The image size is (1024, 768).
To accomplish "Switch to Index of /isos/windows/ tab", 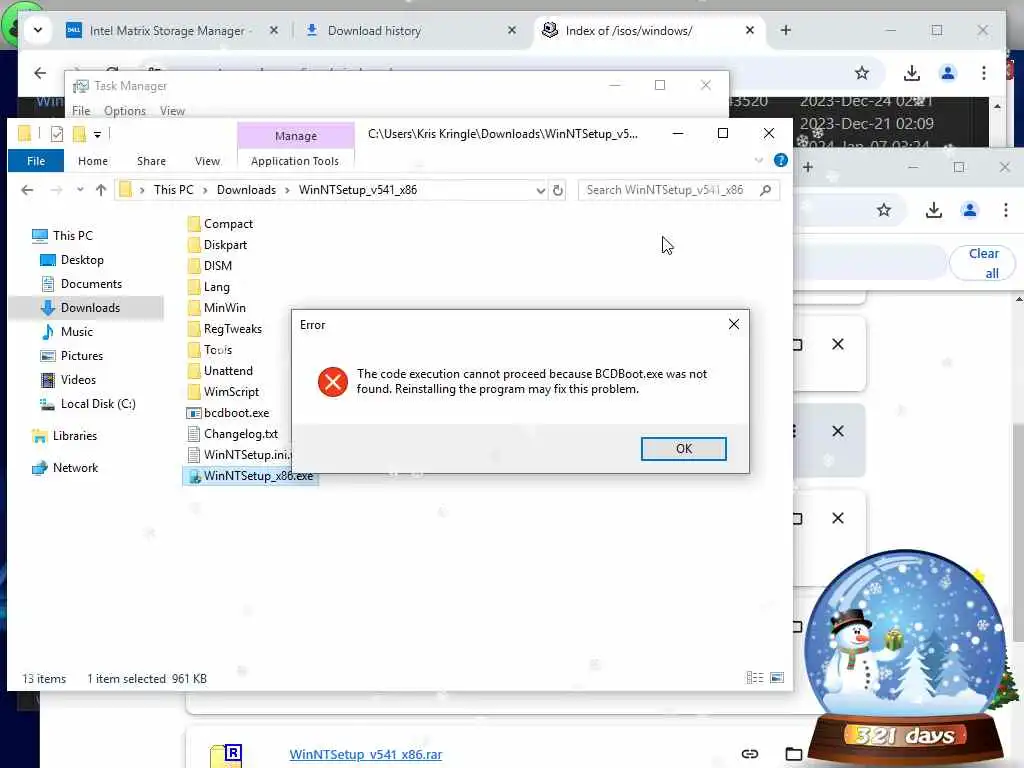I will [628, 31].
